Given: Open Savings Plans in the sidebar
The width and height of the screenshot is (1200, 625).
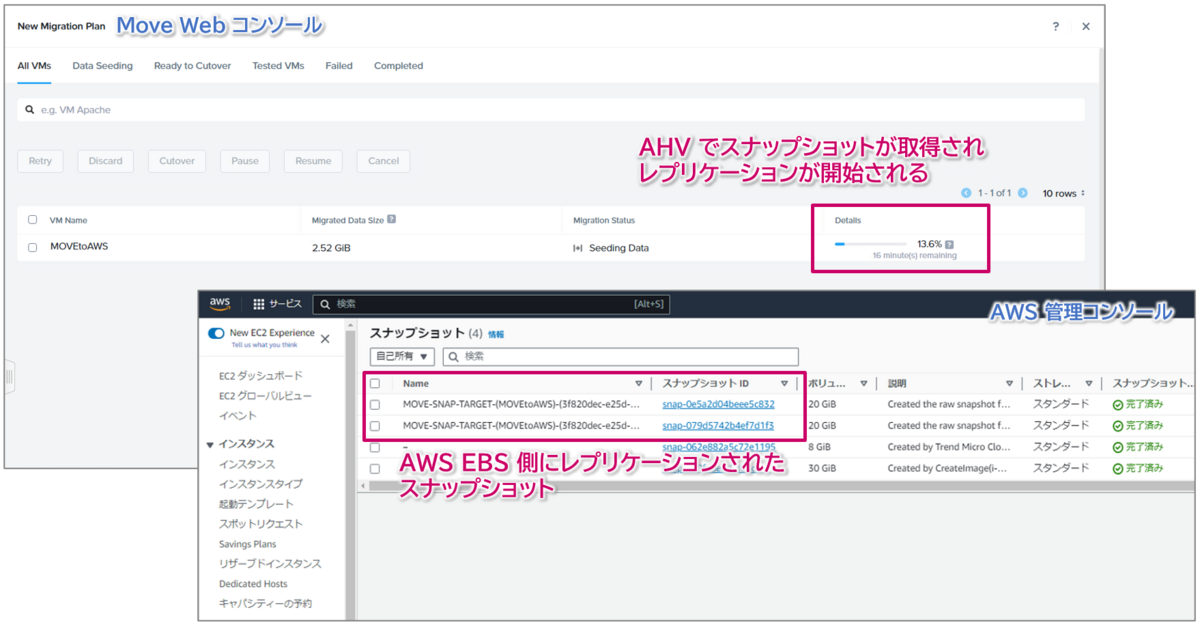Looking at the screenshot, I should tap(247, 544).
